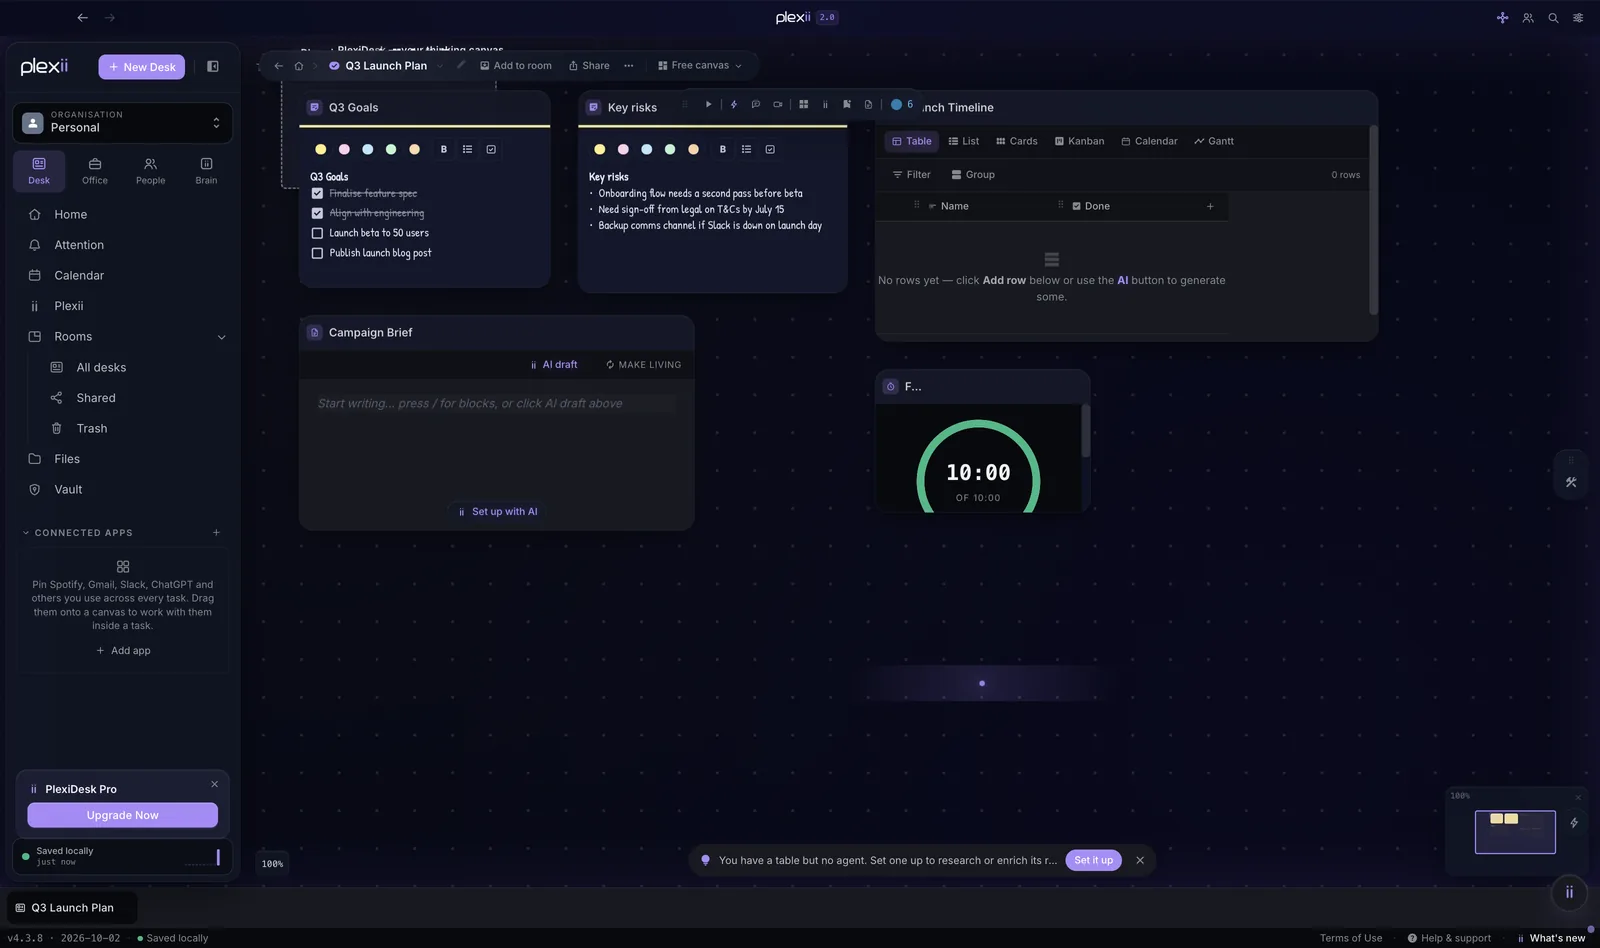Open the Personal organisation switcher

coord(123,123)
